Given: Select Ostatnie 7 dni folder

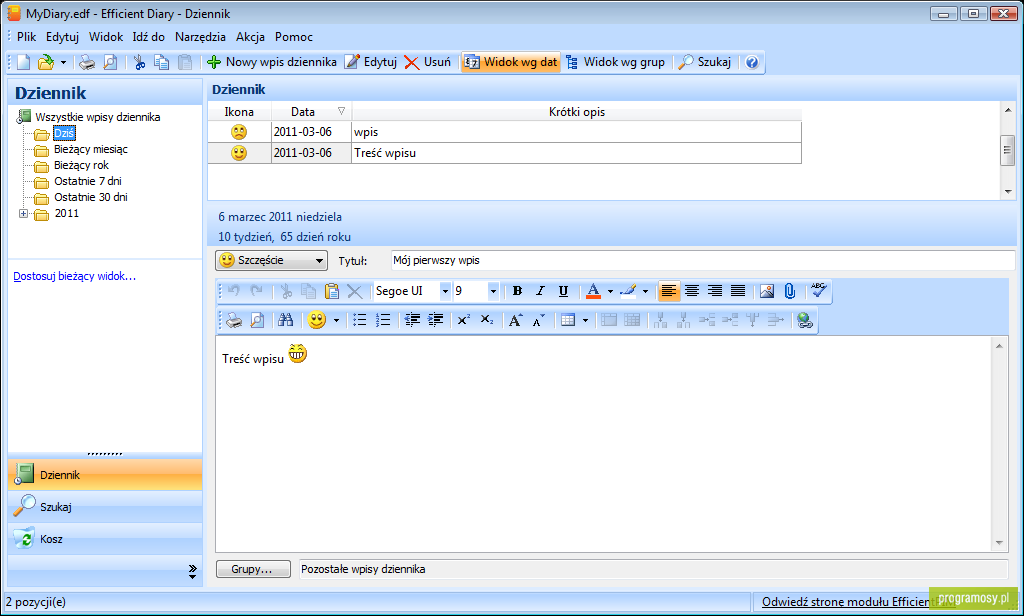Looking at the screenshot, I should coord(88,181).
